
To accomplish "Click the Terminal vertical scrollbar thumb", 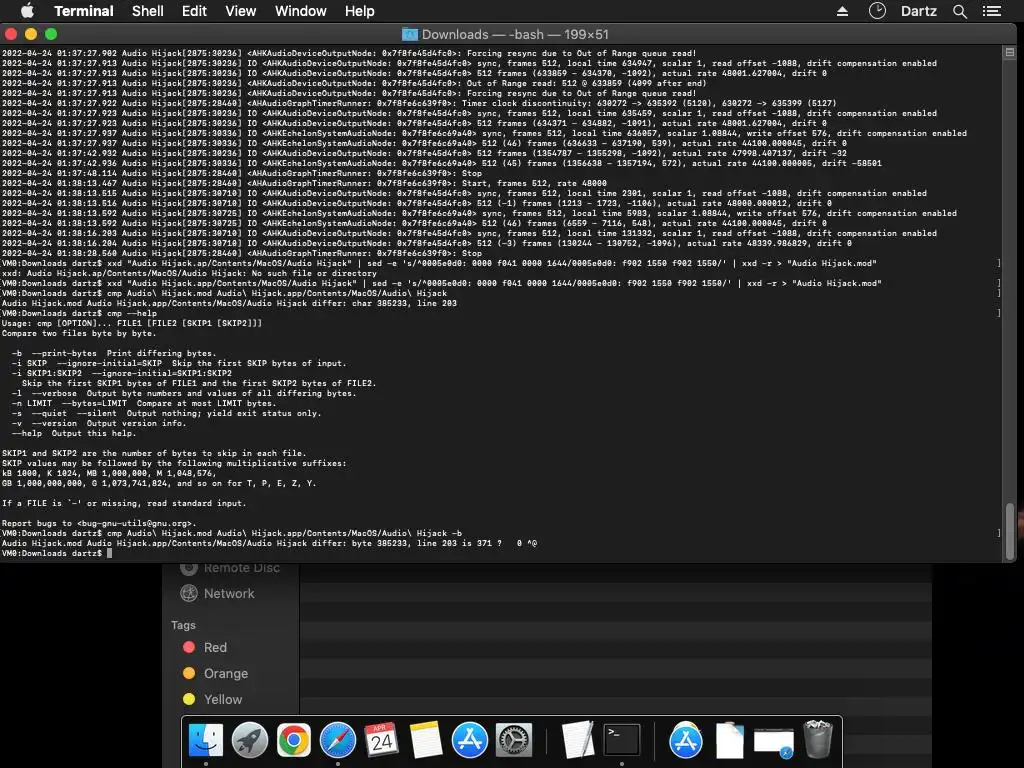I will tap(1010, 531).
